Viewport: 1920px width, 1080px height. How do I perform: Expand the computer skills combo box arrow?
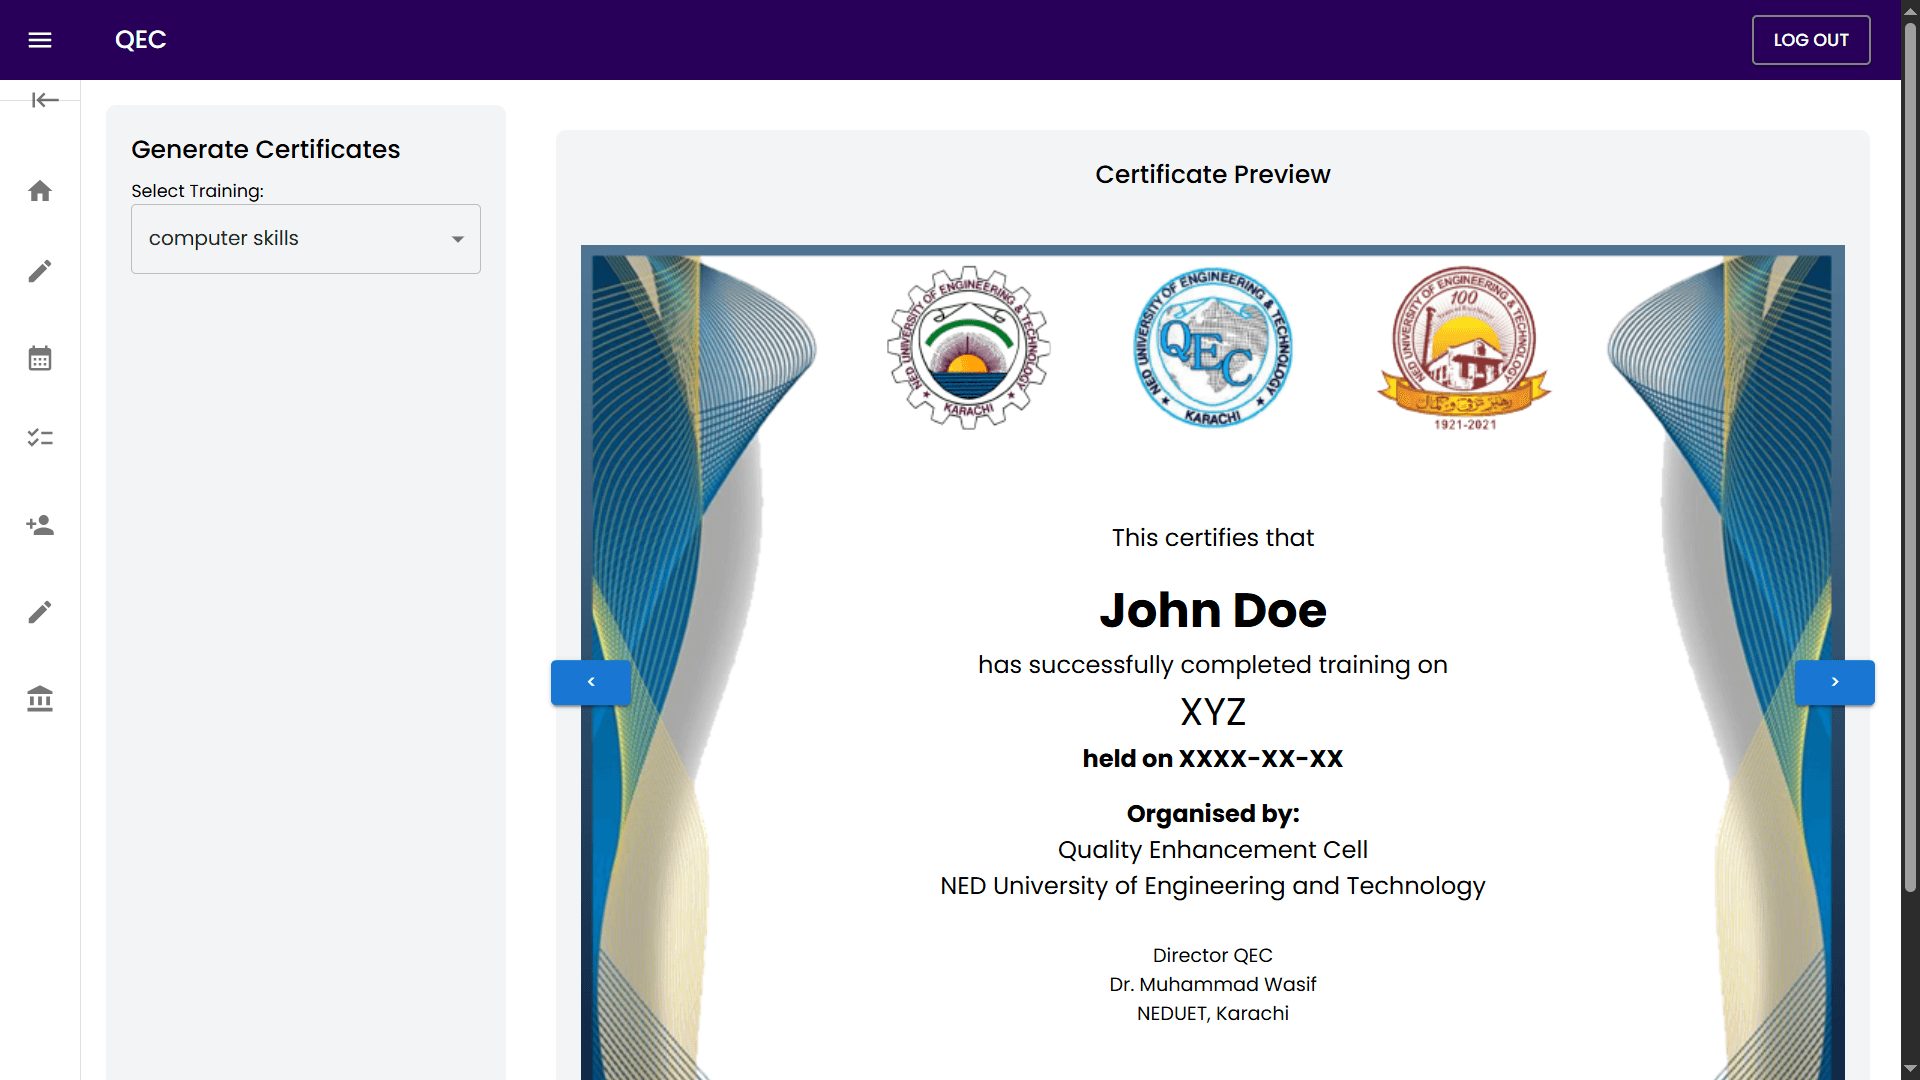coord(458,238)
